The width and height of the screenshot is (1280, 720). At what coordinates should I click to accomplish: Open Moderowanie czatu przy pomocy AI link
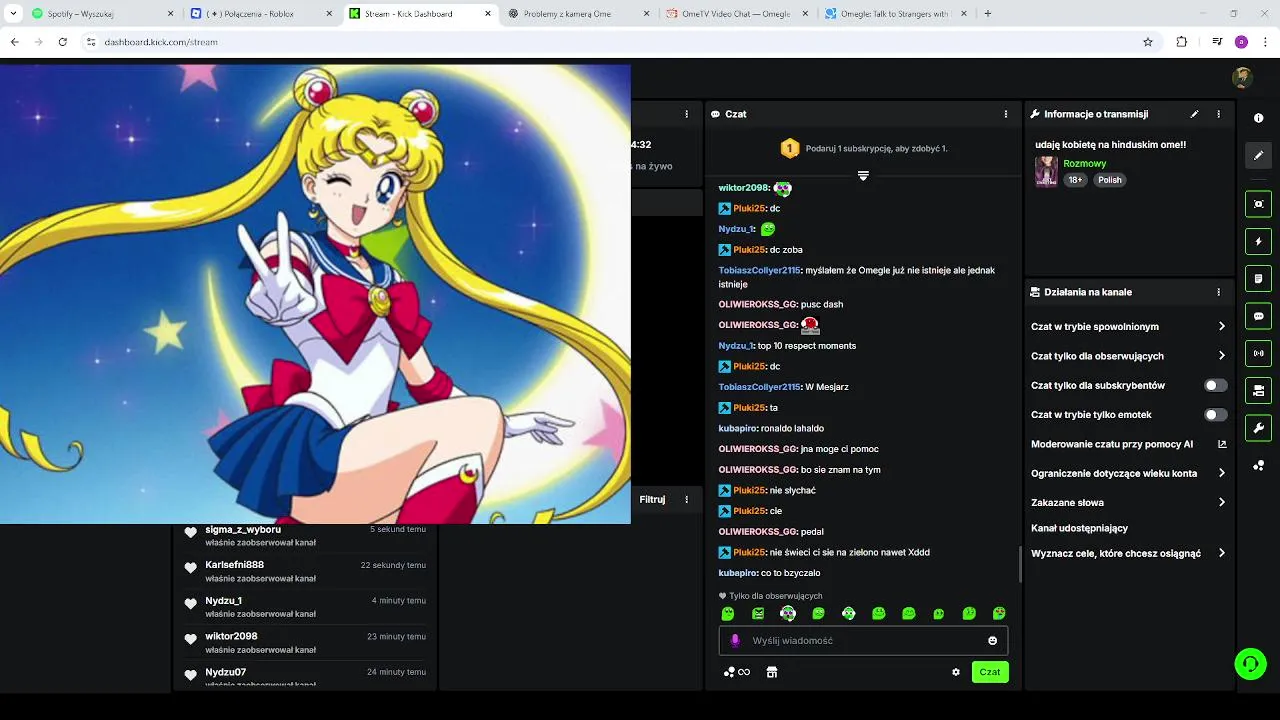coord(1128,444)
